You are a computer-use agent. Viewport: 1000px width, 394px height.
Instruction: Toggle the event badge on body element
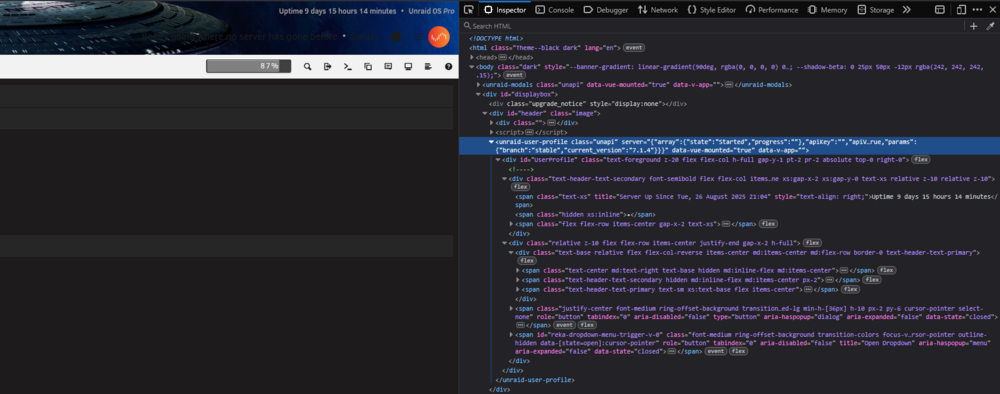(515, 75)
